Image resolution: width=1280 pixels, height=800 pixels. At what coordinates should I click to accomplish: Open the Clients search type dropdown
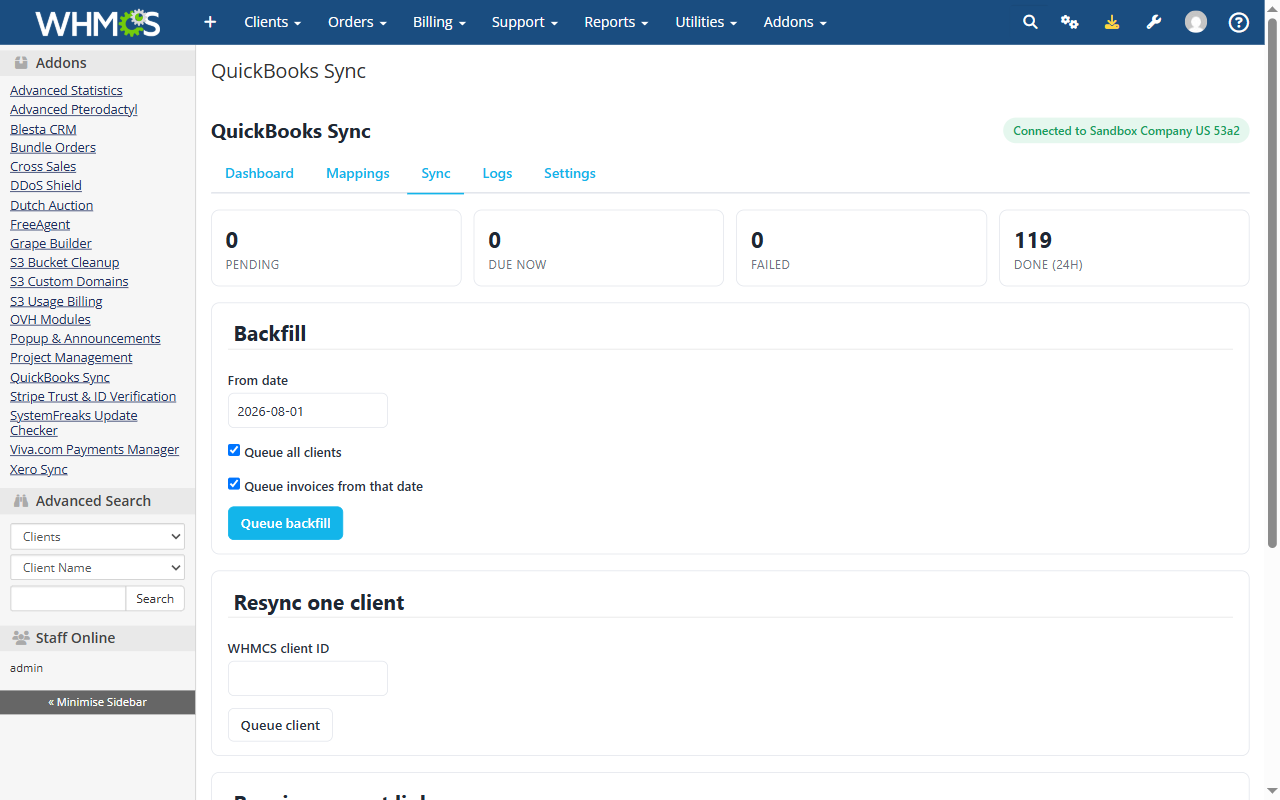tap(97, 537)
